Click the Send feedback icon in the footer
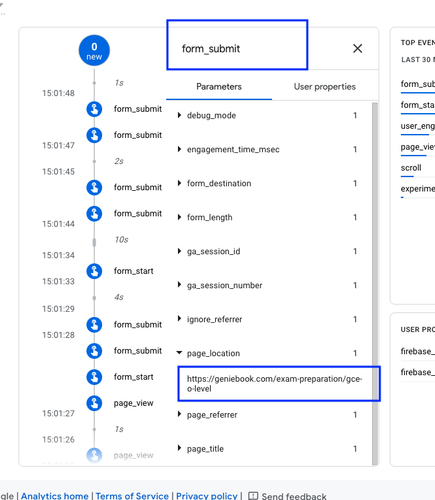435x500 pixels. pos(253,496)
